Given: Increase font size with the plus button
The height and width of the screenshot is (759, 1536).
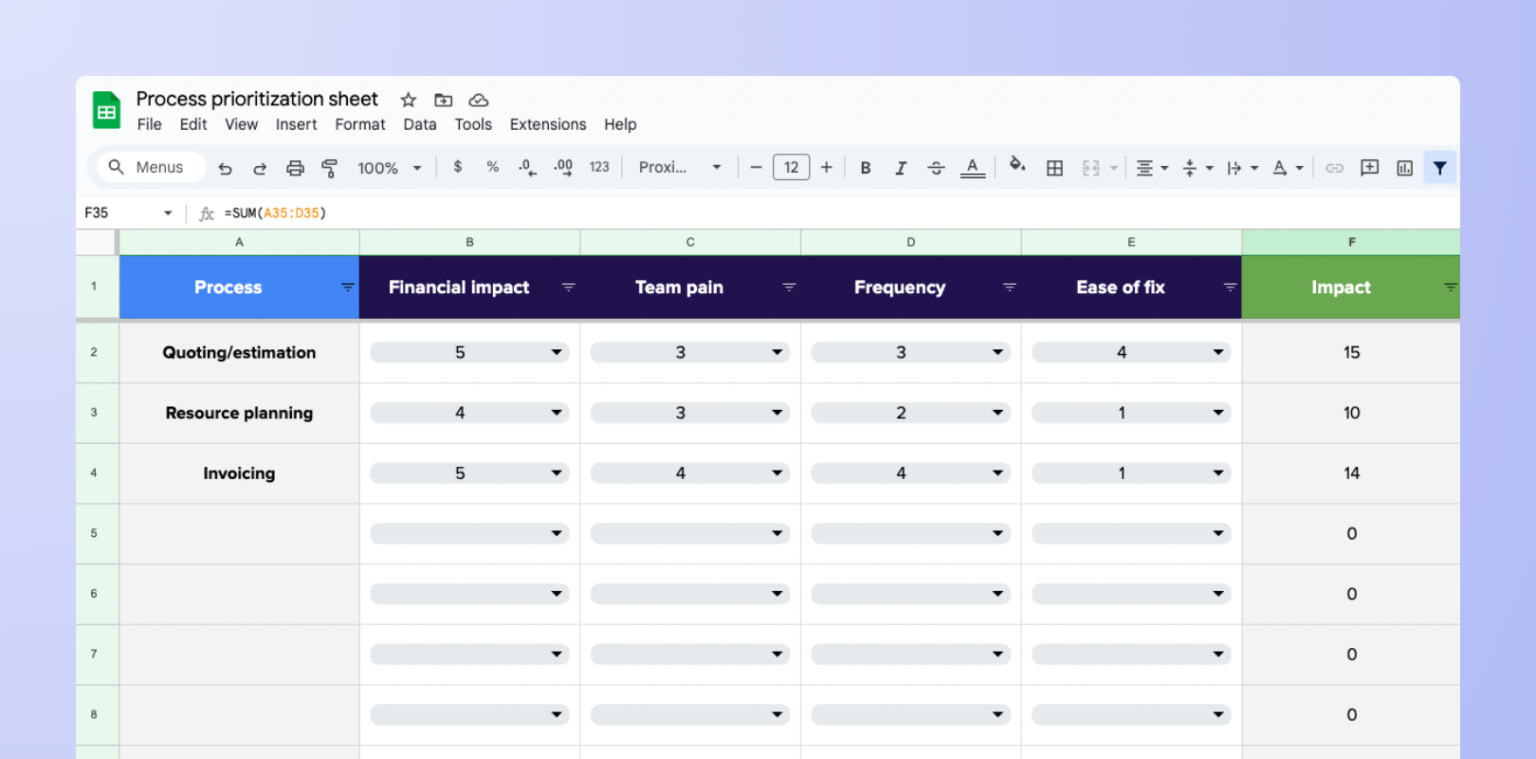Looking at the screenshot, I should pyautogui.click(x=826, y=167).
